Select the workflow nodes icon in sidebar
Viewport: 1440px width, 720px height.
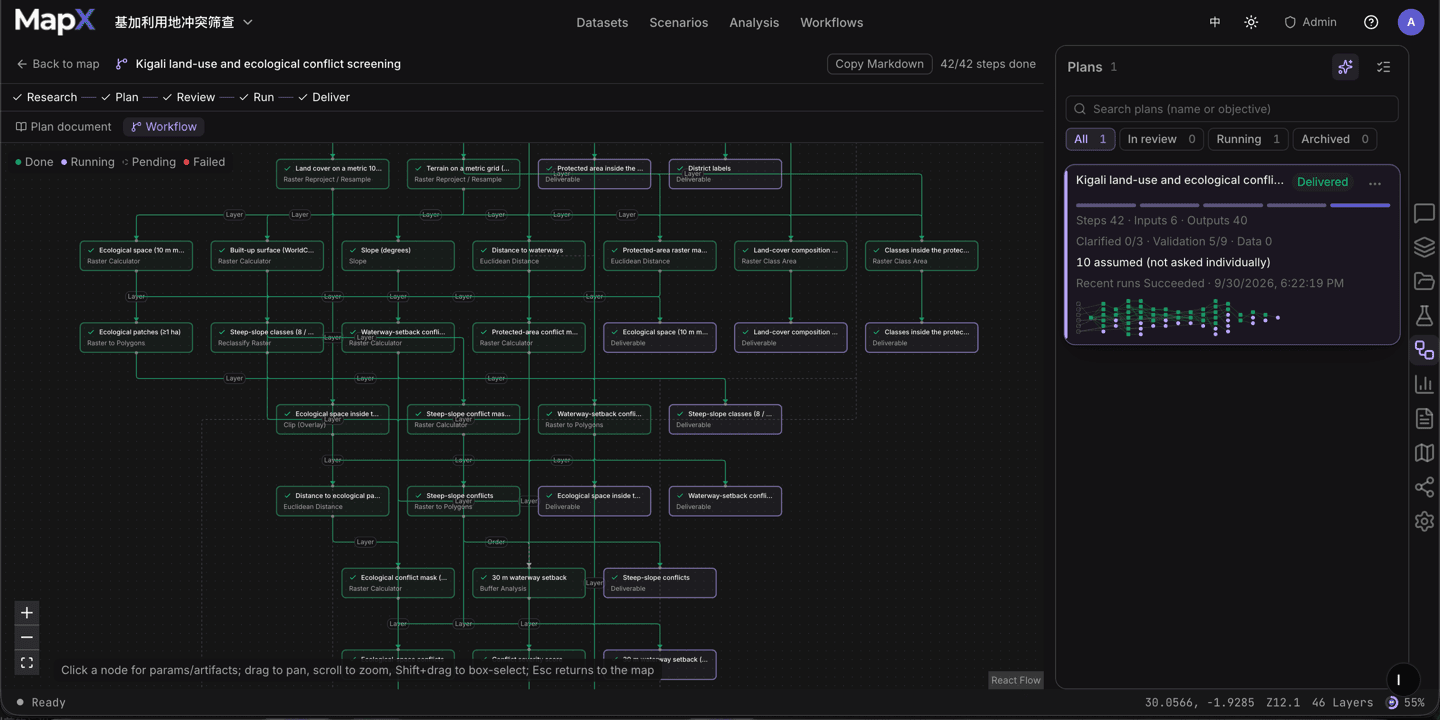[x=1424, y=350]
